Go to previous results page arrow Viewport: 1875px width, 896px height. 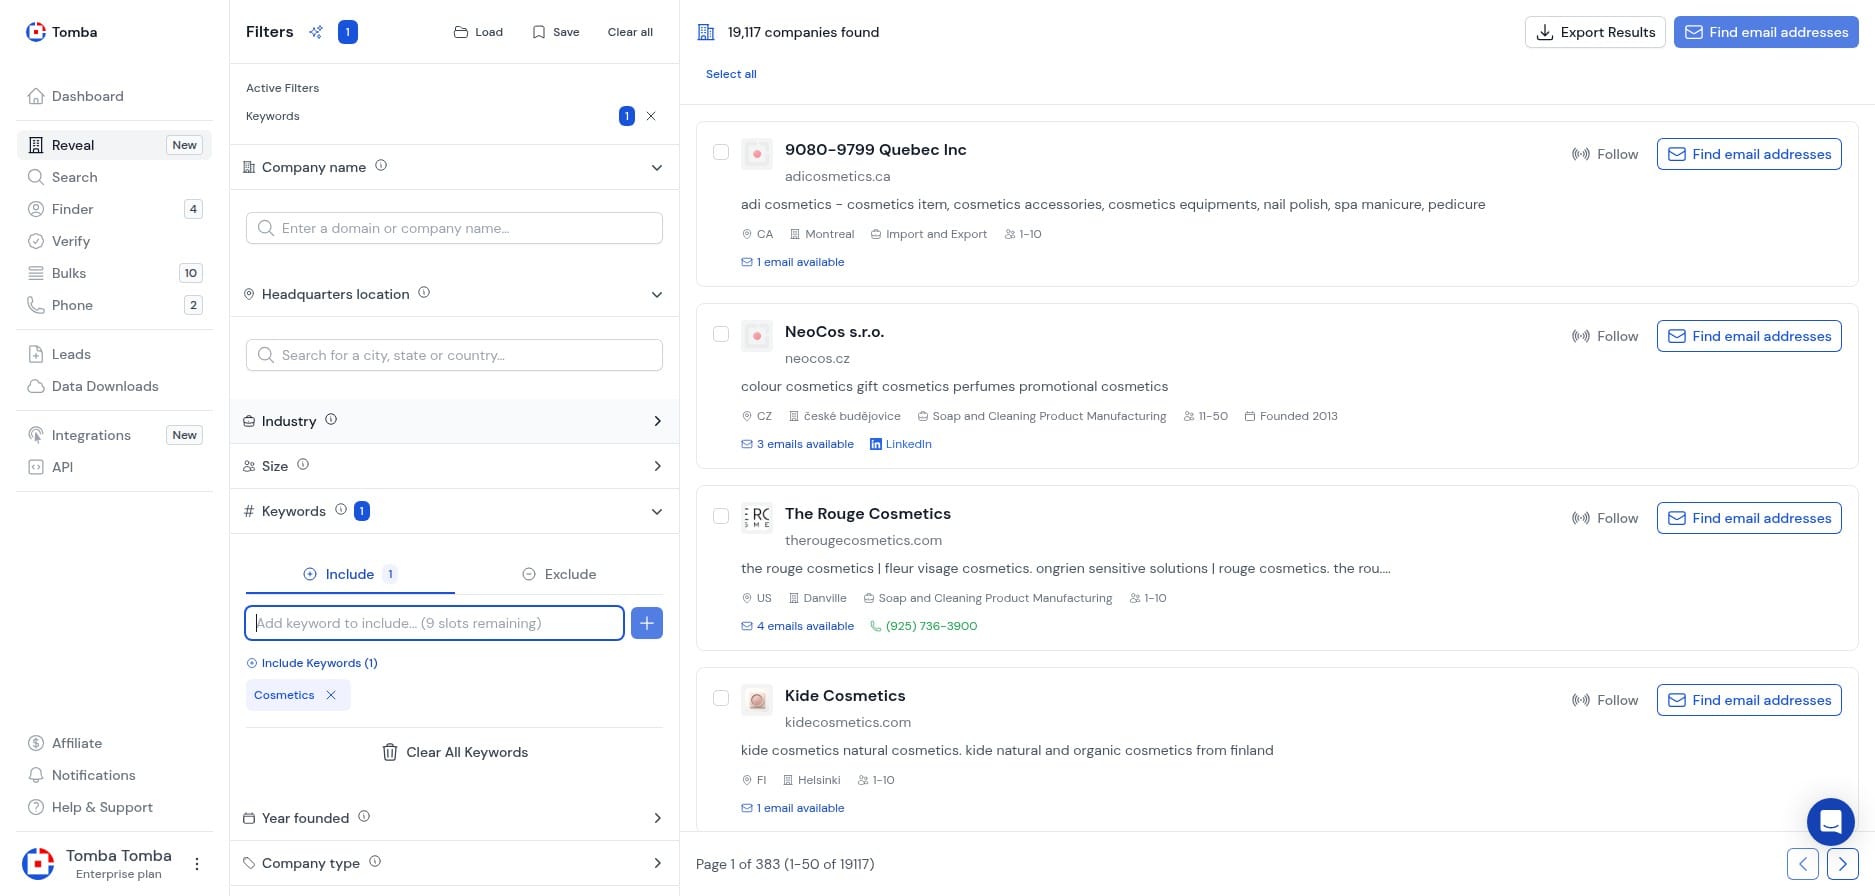(x=1802, y=864)
